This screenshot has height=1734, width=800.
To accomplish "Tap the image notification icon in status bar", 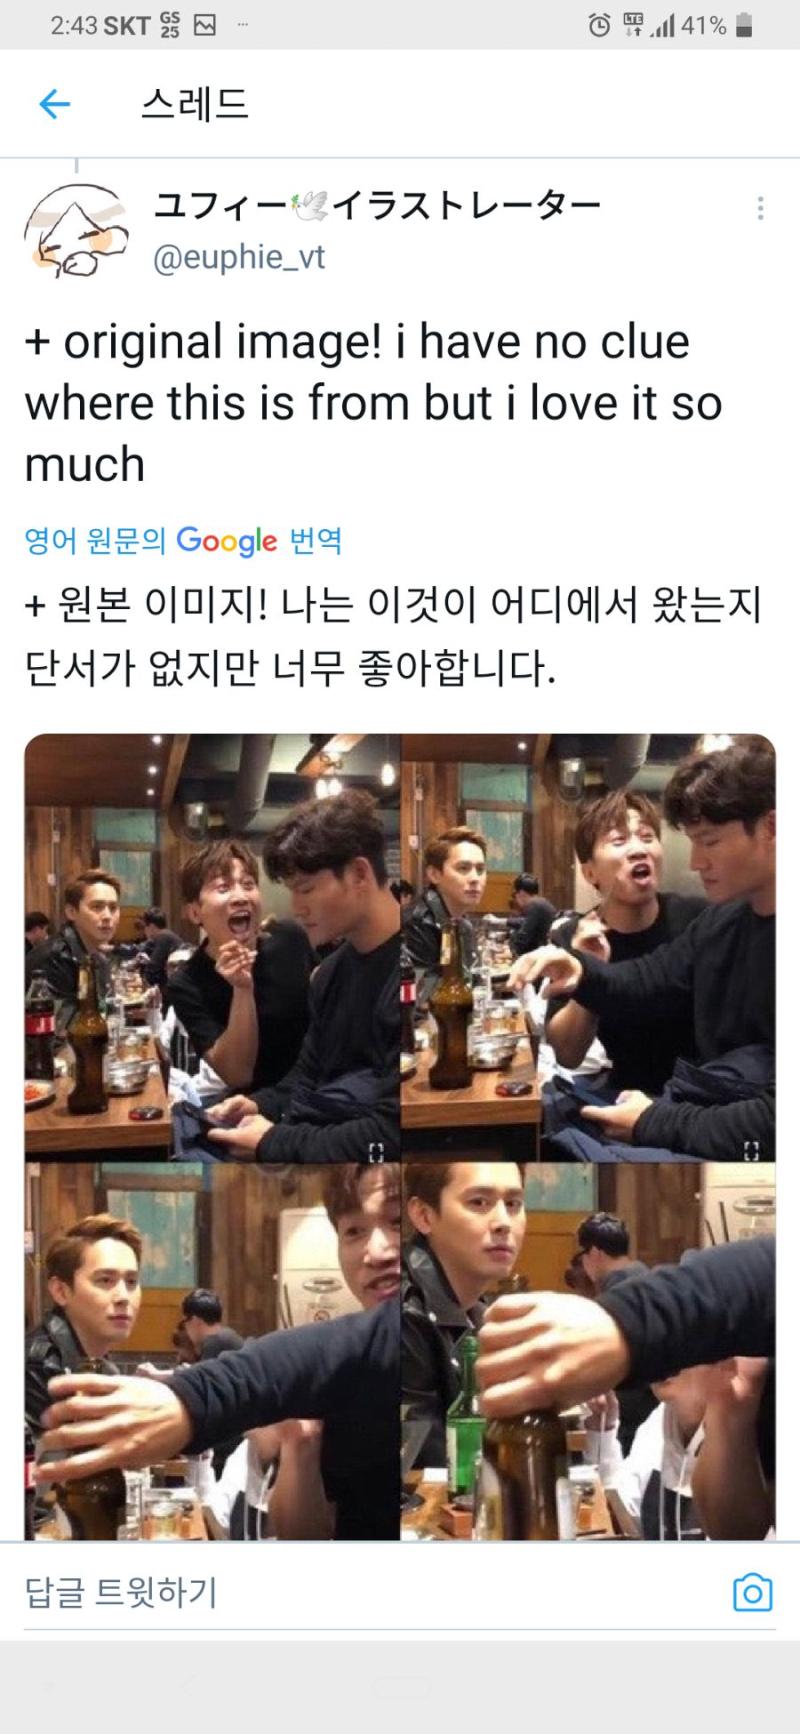I will pyautogui.click(x=204, y=26).
